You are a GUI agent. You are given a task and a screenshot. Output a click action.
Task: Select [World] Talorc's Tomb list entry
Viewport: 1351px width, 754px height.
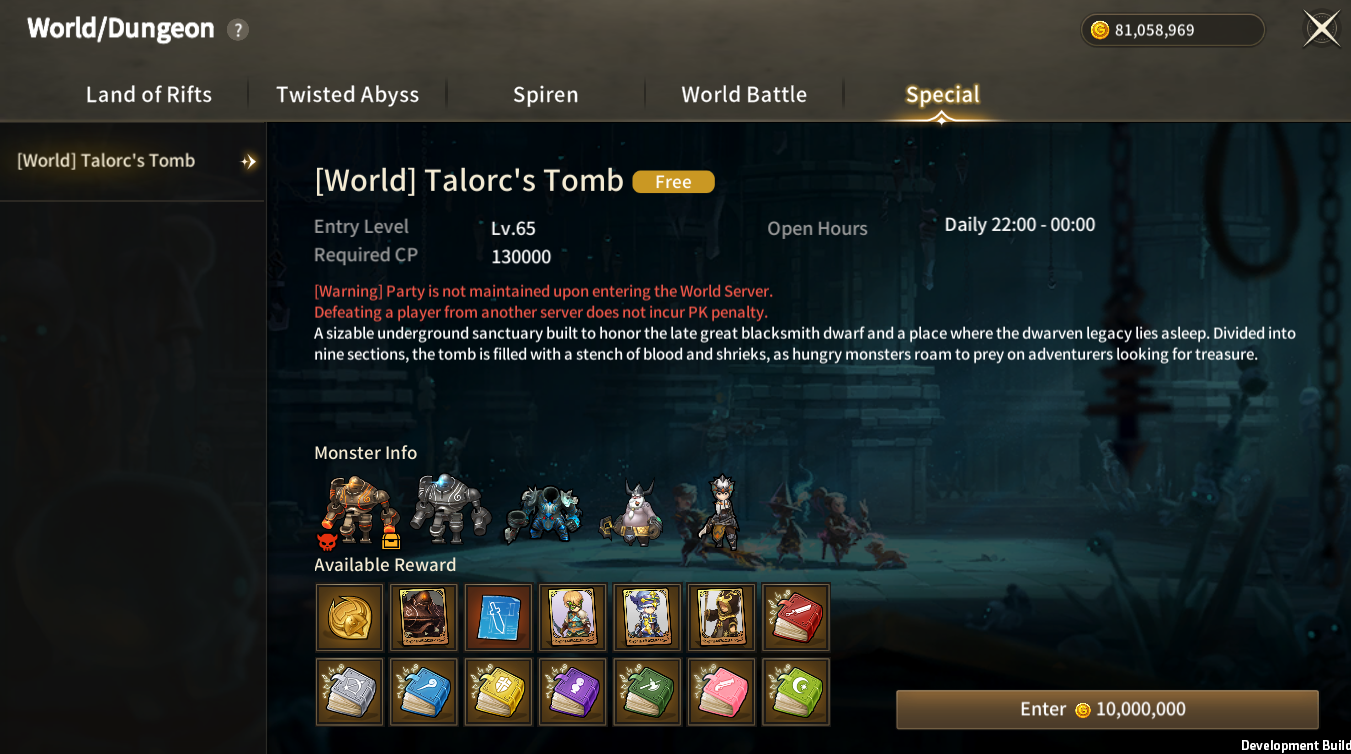tap(132, 161)
